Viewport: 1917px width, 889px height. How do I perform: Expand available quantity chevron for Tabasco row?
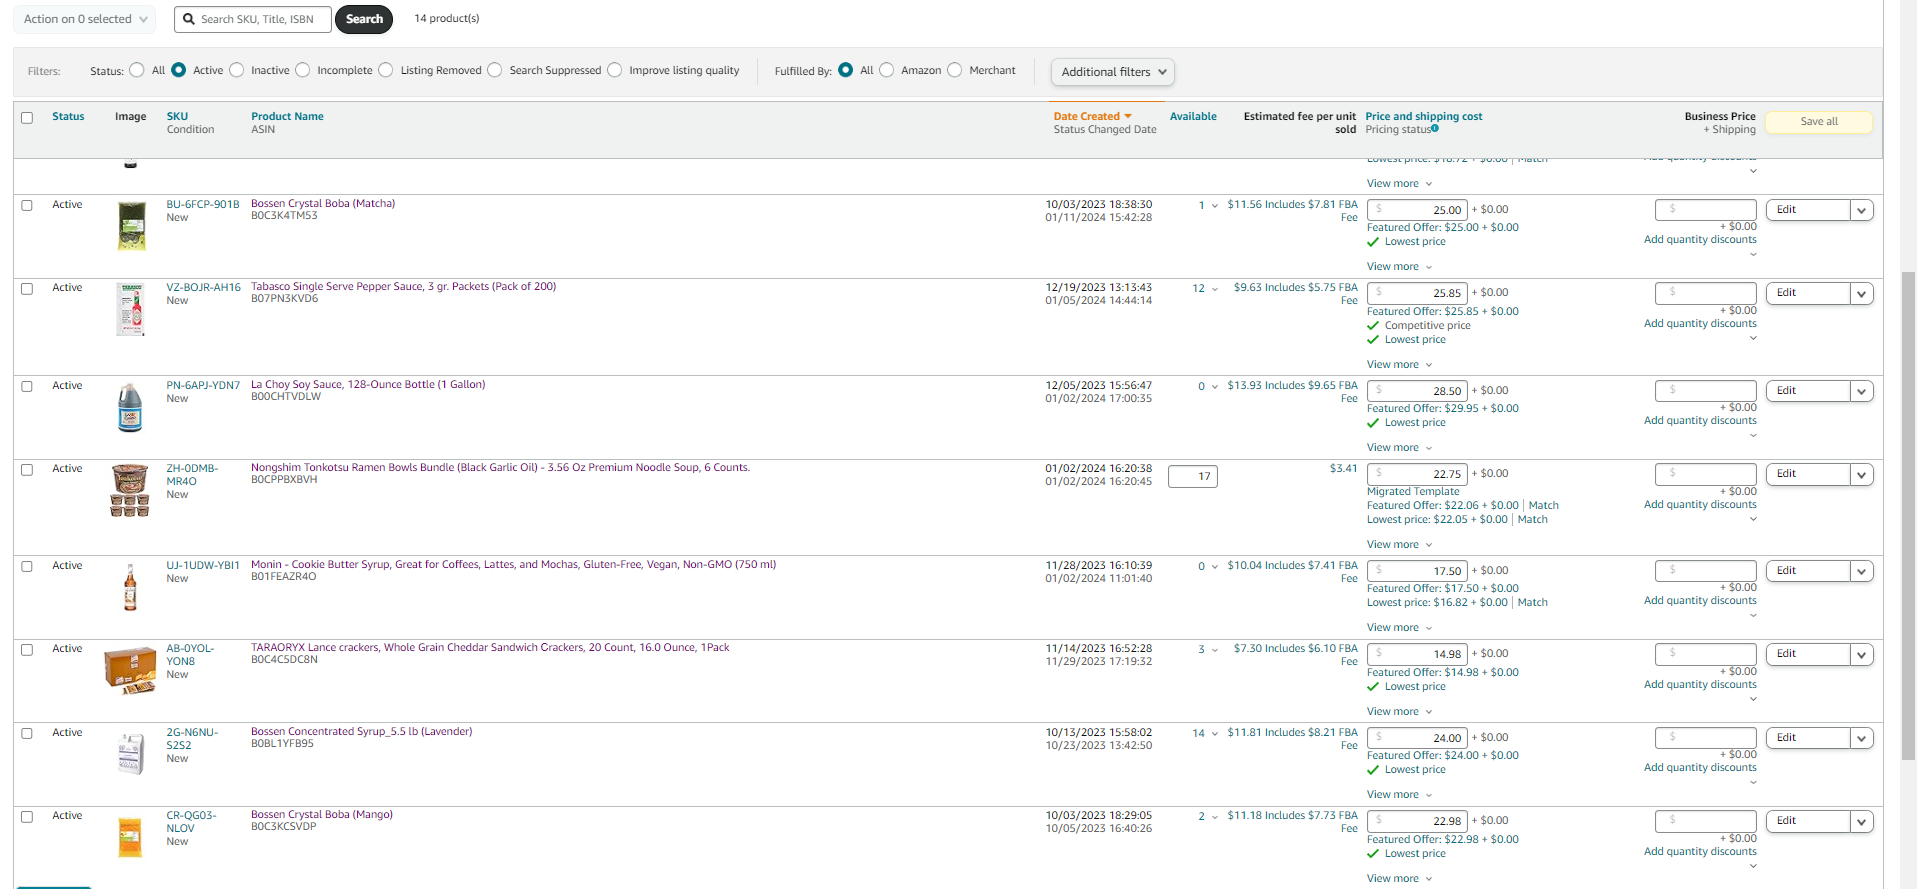click(x=1215, y=289)
